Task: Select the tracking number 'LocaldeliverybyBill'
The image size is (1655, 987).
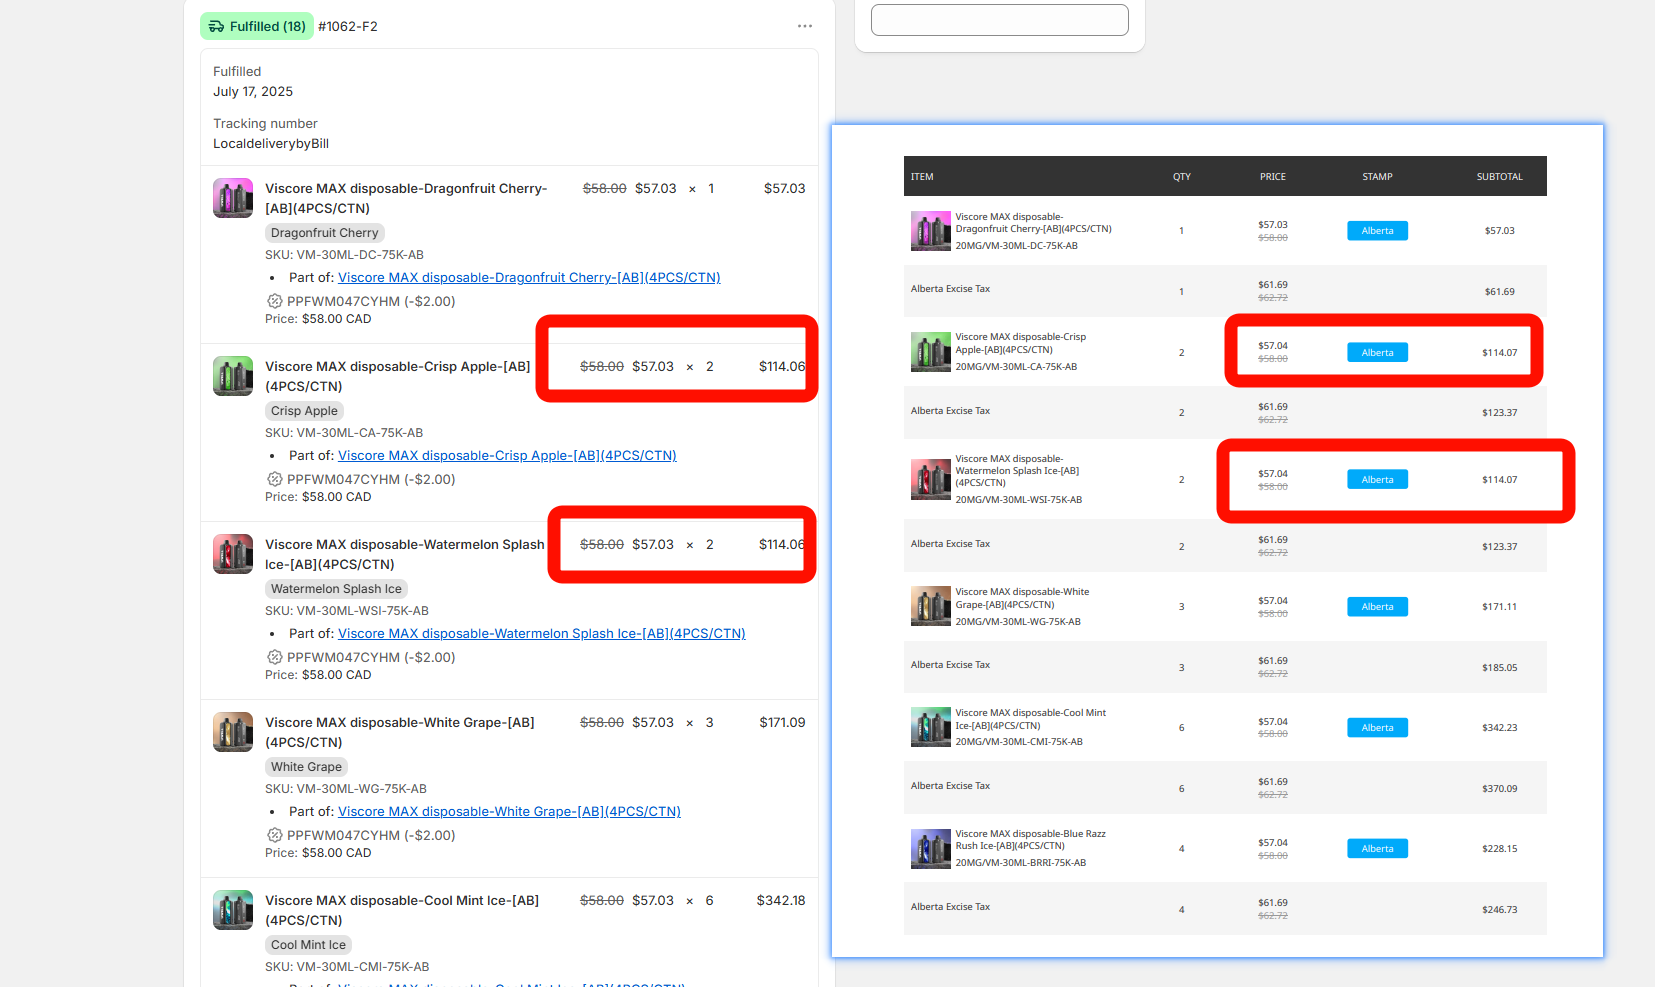Action: pyautogui.click(x=271, y=144)
